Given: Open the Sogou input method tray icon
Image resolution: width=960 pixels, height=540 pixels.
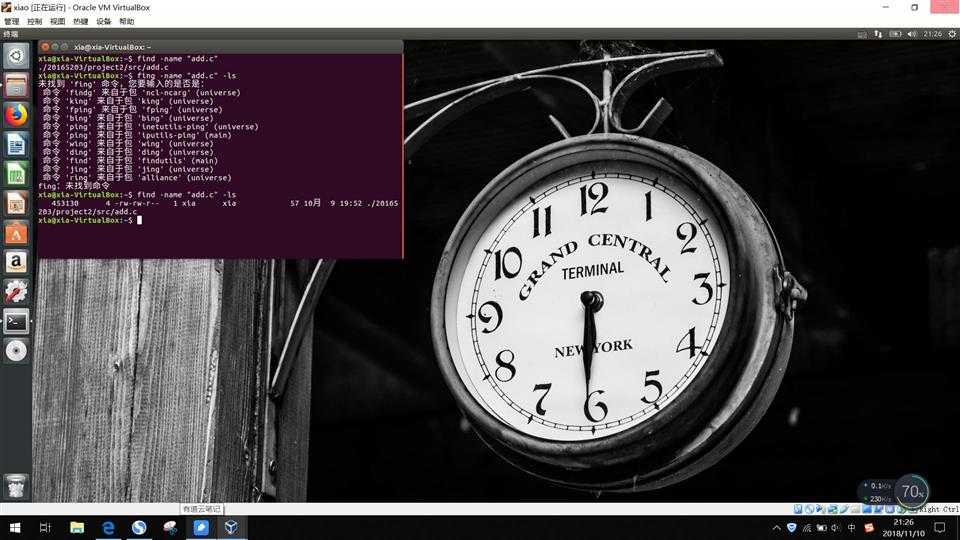Looking at the screenshot, I should 869,527.
